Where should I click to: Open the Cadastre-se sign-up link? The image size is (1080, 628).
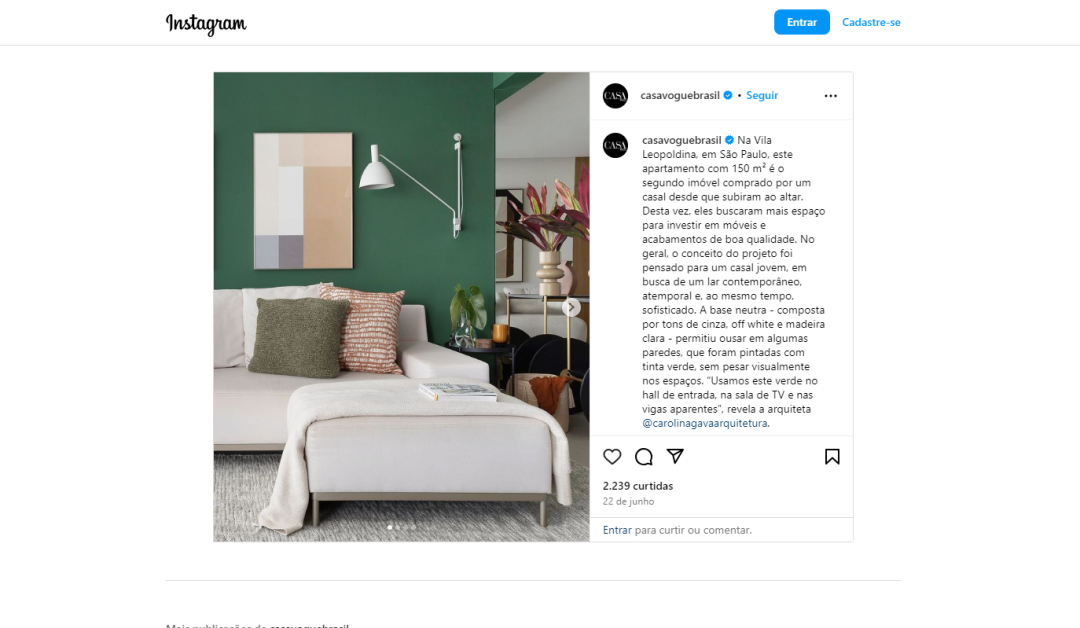tap(871, 22)
